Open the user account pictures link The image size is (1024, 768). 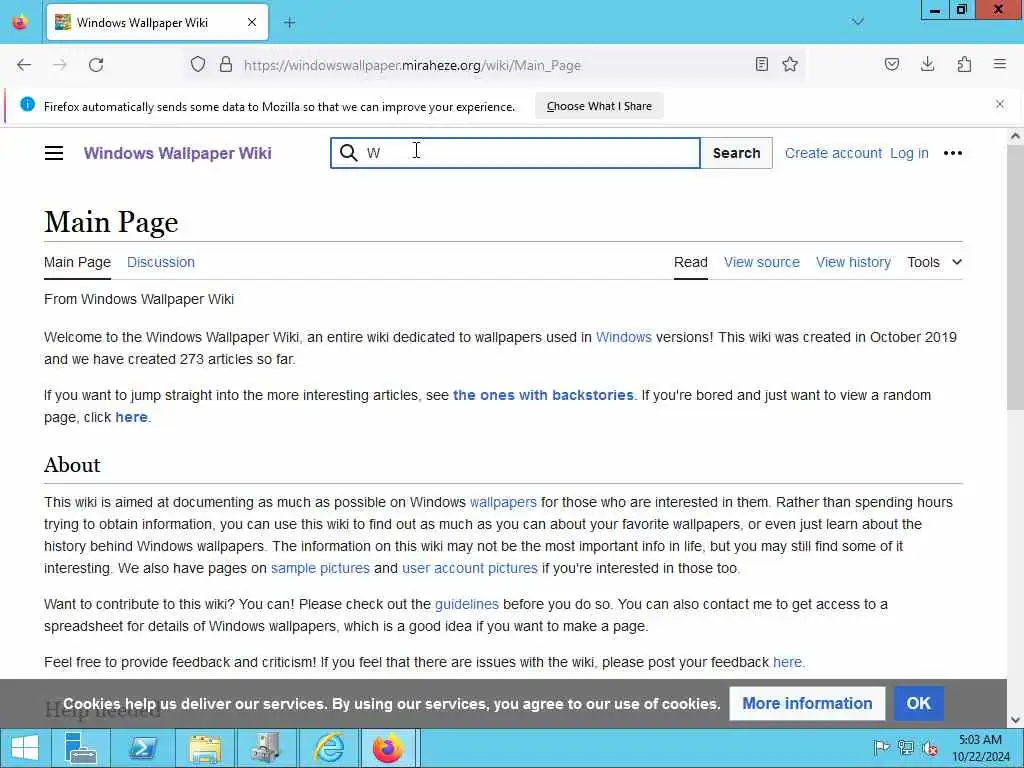[x=470, y=568]
